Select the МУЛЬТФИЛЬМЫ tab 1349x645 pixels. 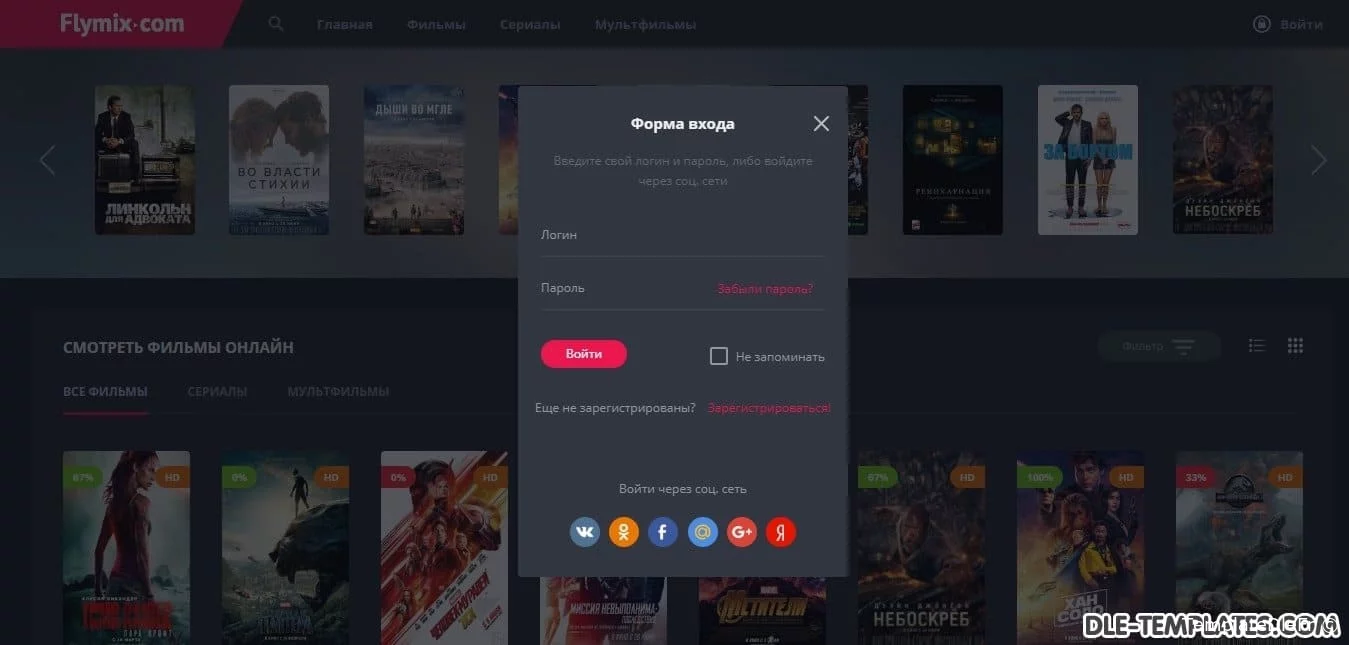338,392
